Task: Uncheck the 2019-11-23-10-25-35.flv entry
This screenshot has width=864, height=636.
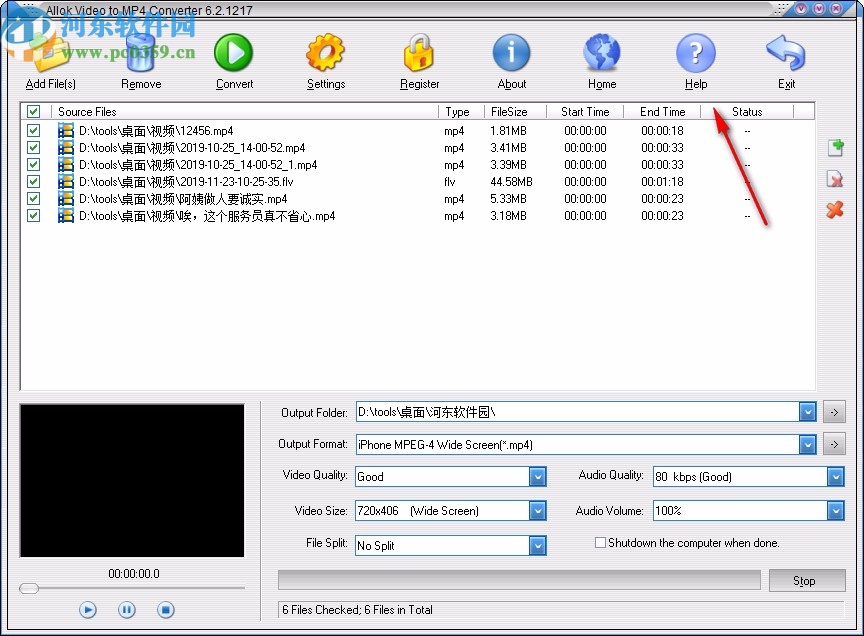Action: pos(33,181)
